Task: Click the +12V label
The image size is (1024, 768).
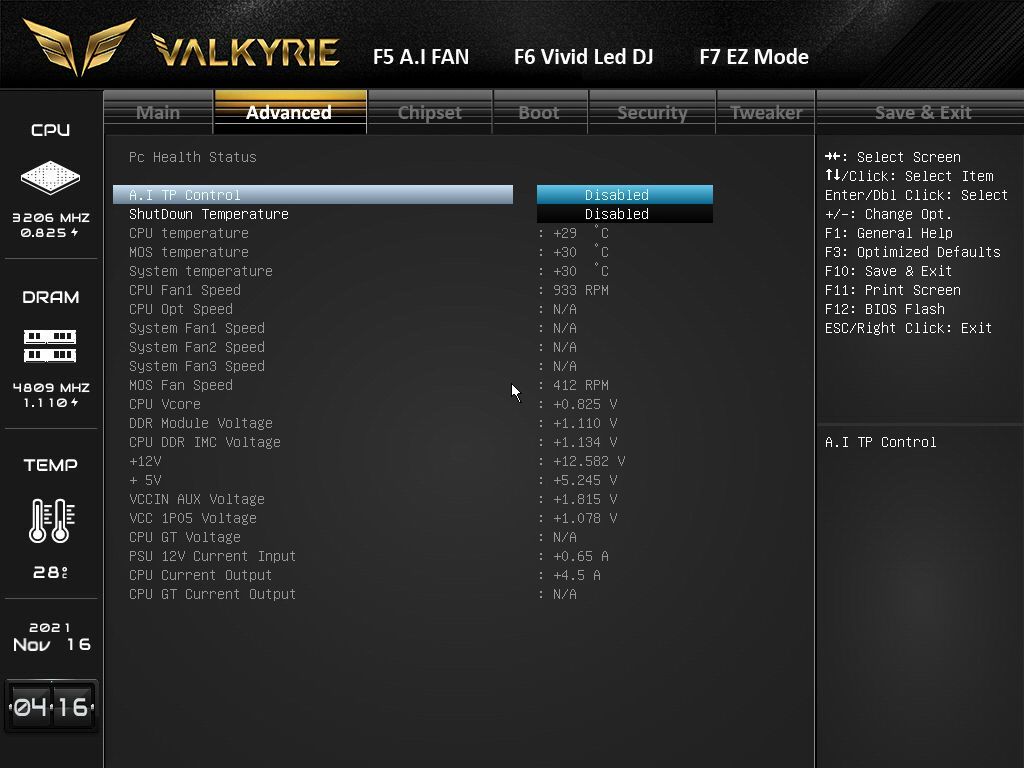Action: (145, 461)
